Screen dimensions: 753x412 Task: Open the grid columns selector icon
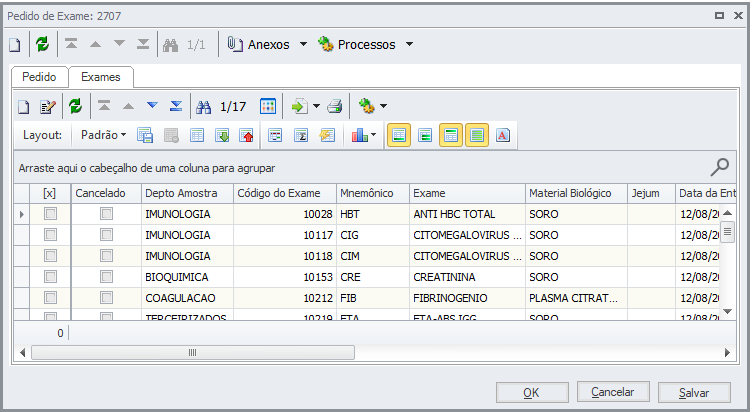[268, 106]
